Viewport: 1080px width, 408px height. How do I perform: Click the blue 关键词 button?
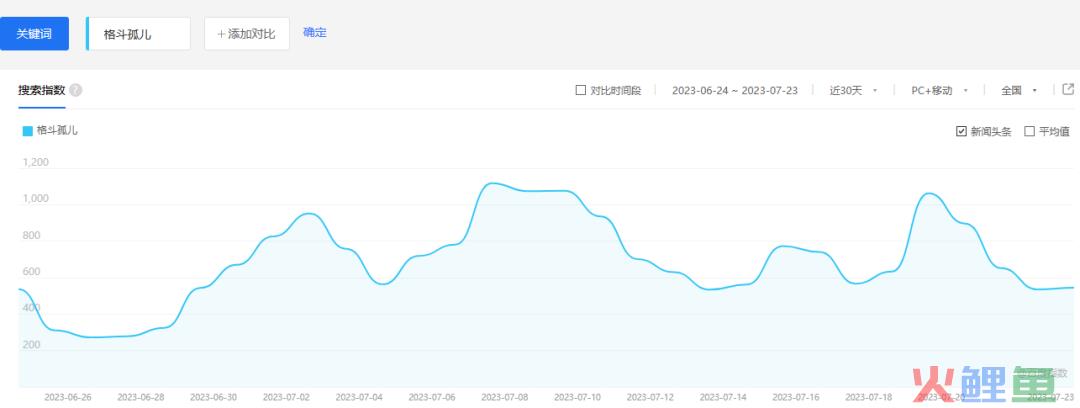point(34,34)
